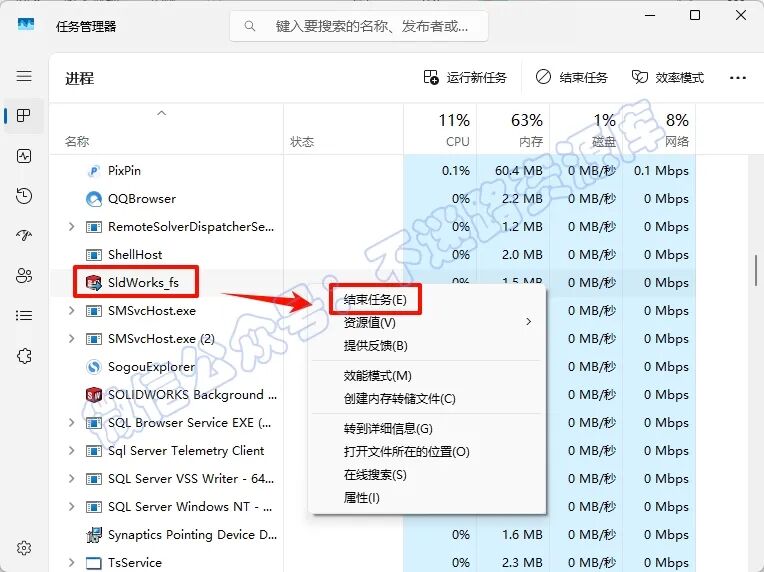The image size is (764, 572).
Task: Click 运行新任务 (Run new task)
Action: (465, 77)
